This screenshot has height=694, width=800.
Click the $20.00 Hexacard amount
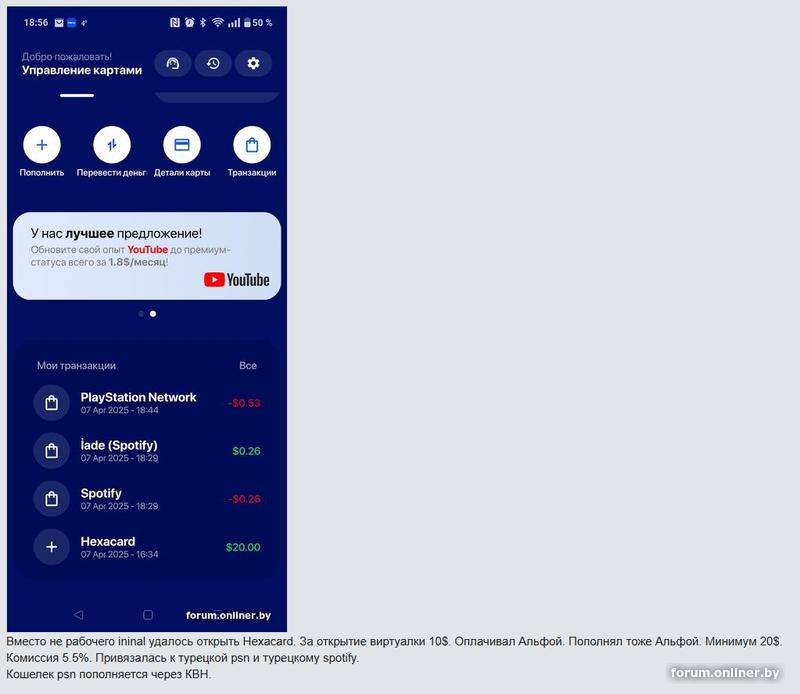(243, 547)
